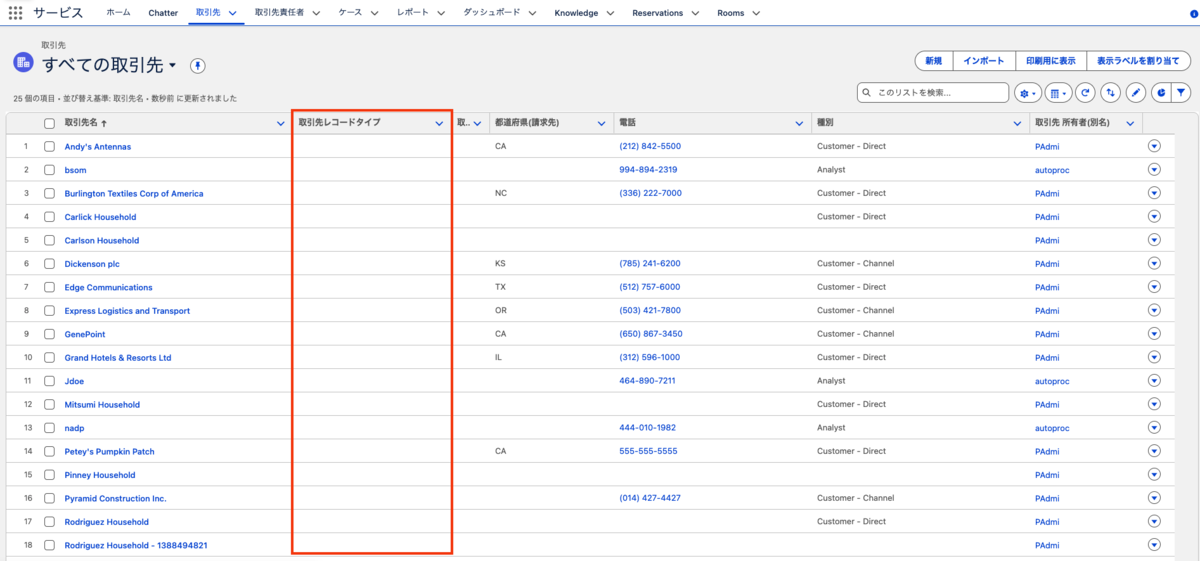Screen dimensions: 1200x561
Task: Open the 電話 column menu chevron
Action: point(800,123)
